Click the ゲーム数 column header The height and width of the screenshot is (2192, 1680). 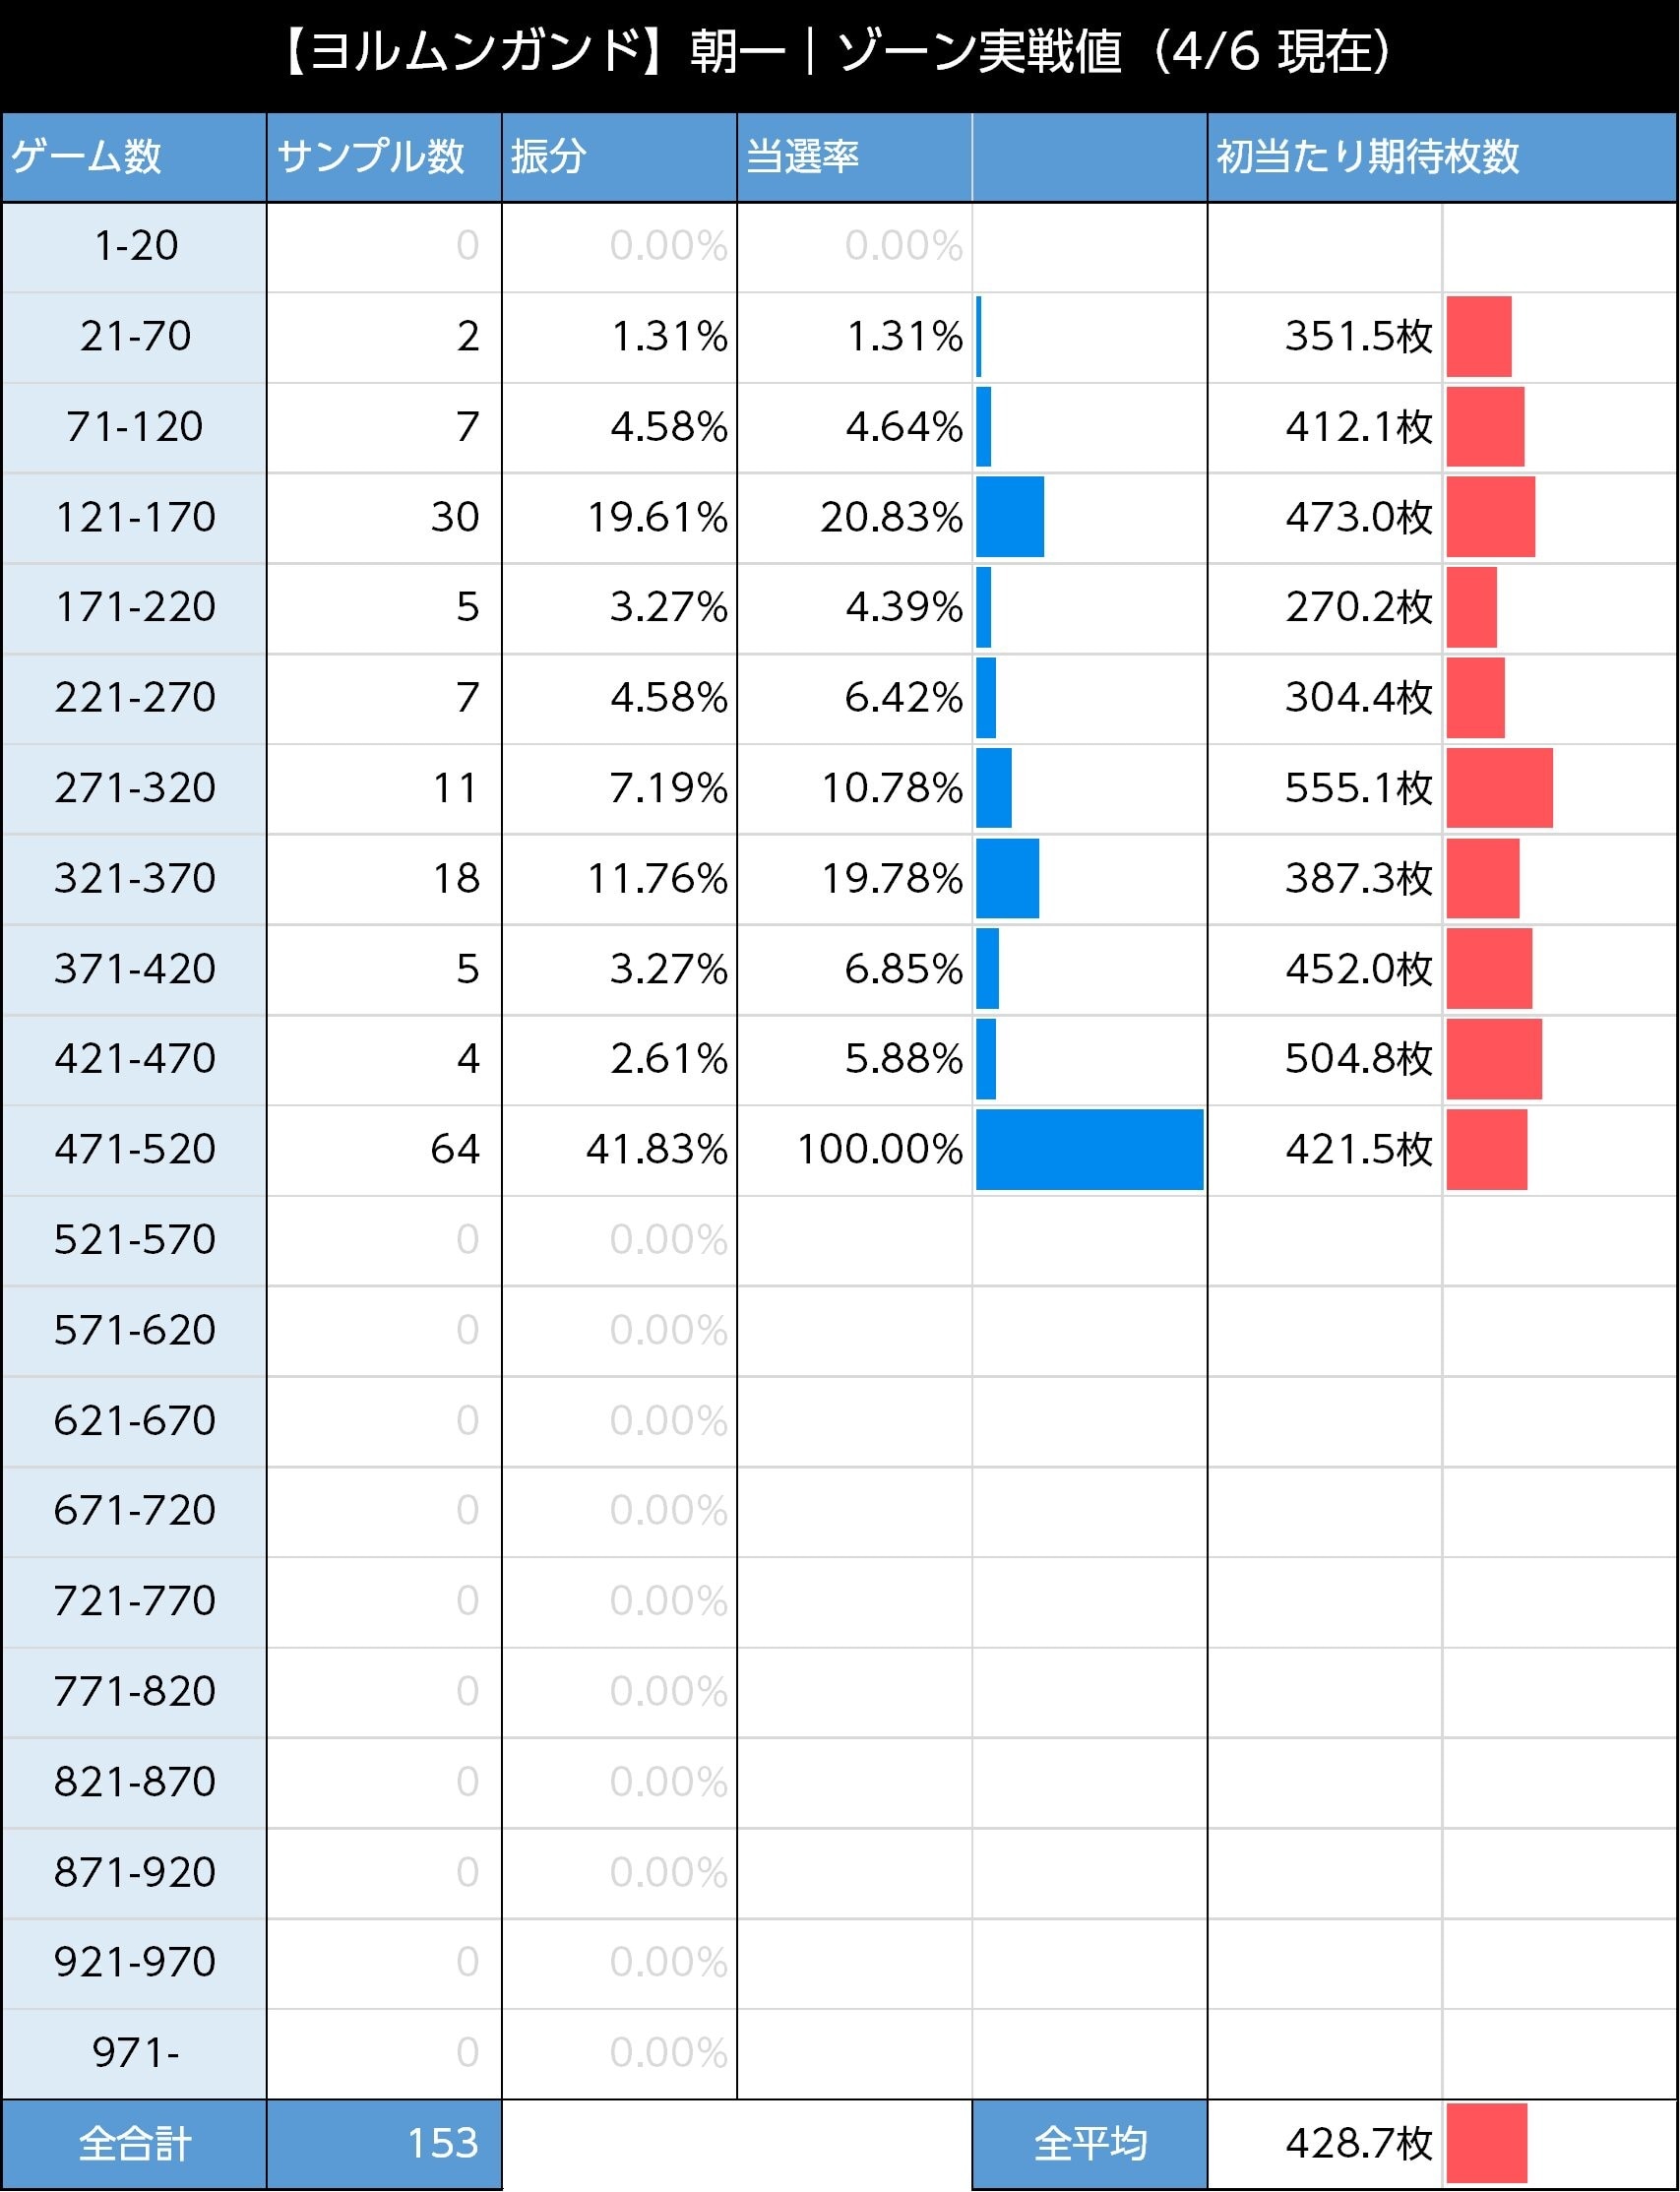[87, 157]
